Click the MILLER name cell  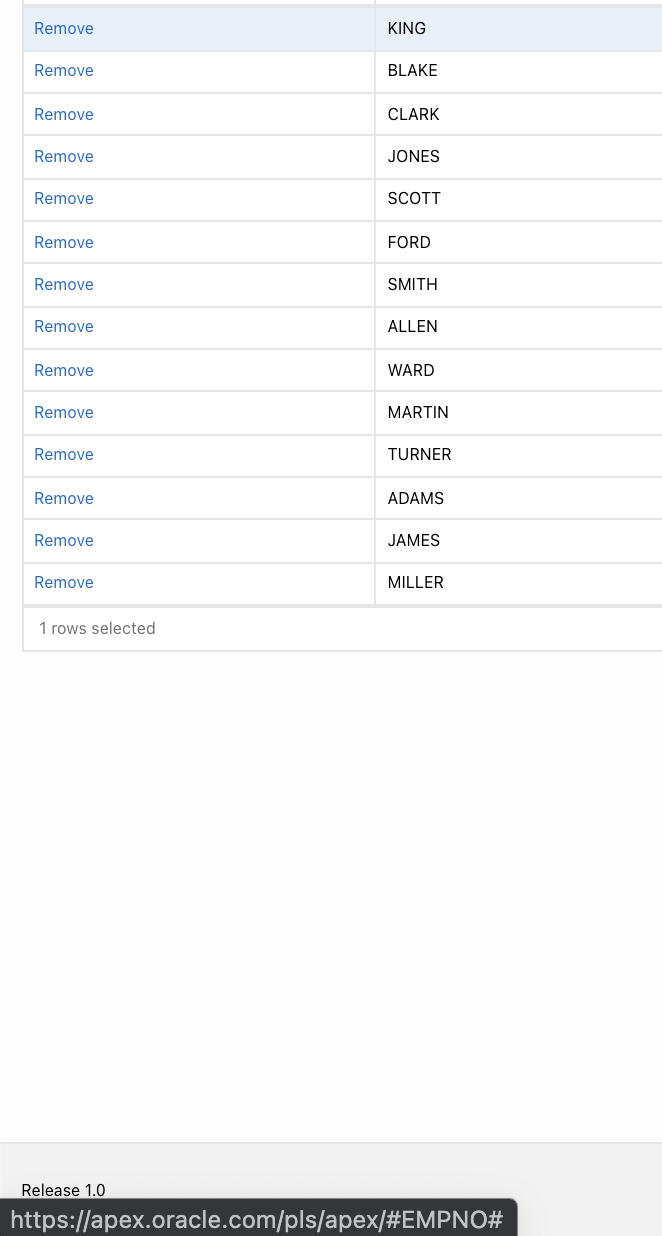click(x=518, y=582)
